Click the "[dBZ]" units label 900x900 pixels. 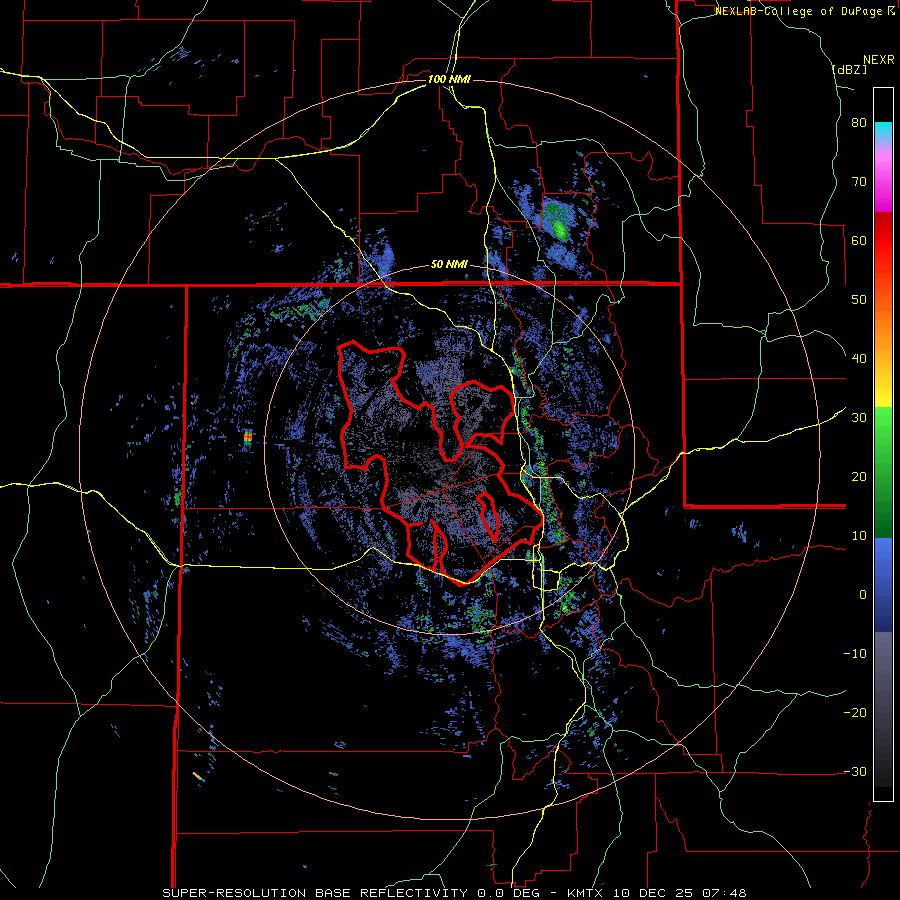click(x=849, y=69)
